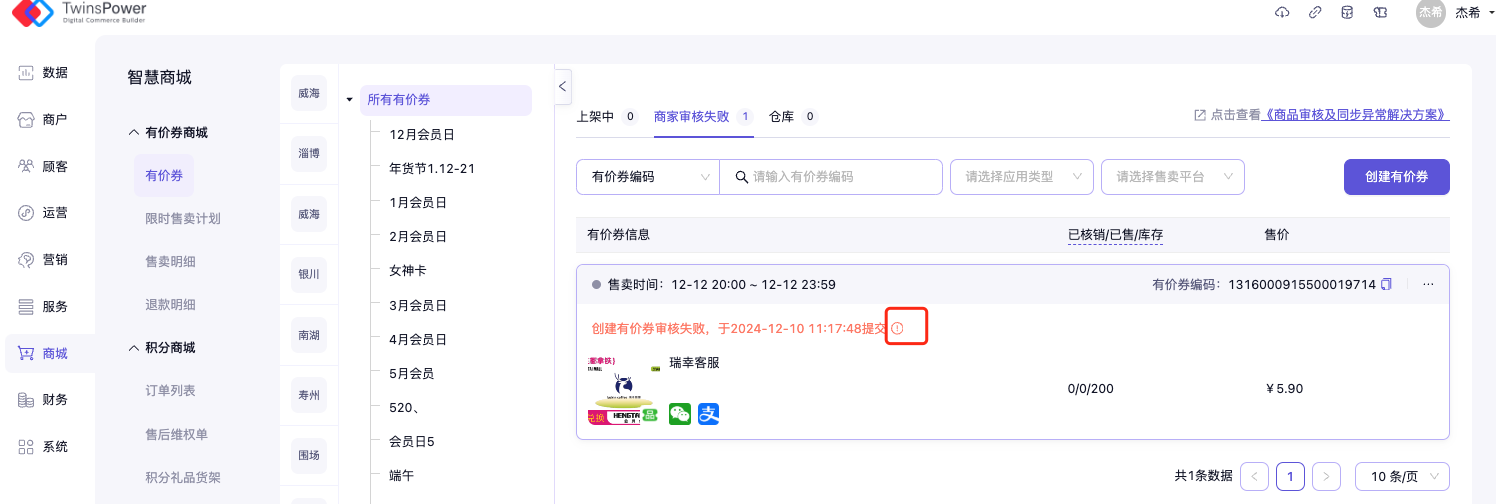Open the 有价券编码 search type dropdown

(x=647, y=177)
